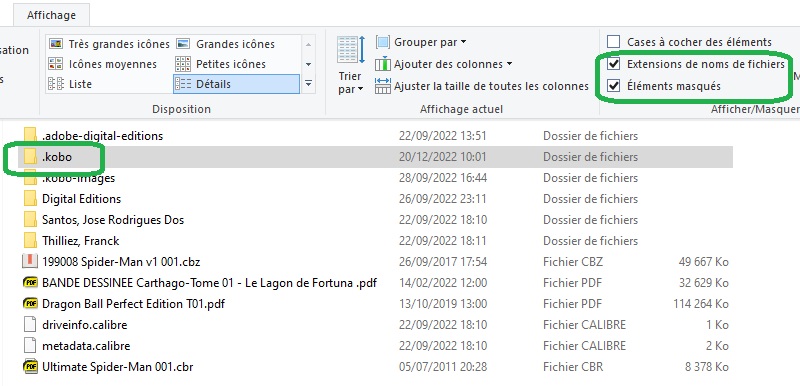
Task: Expand the layout gallery more options arrow
Action: pos(308,84)
